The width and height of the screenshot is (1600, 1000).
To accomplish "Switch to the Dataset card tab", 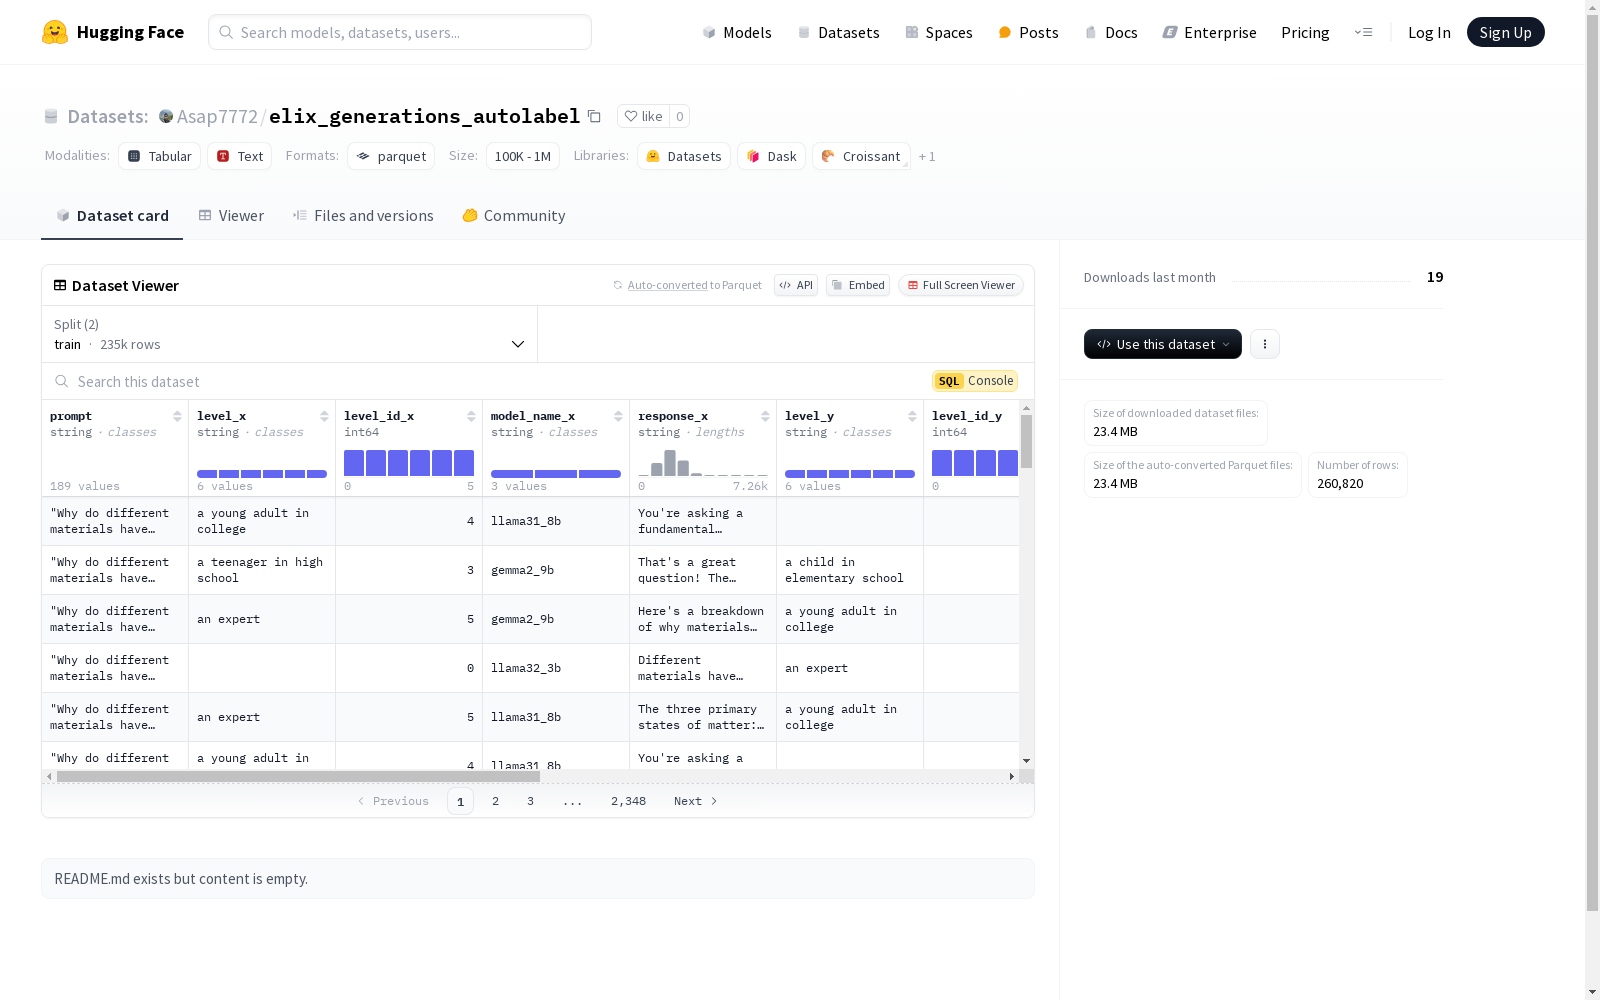I will click(112, 216).
